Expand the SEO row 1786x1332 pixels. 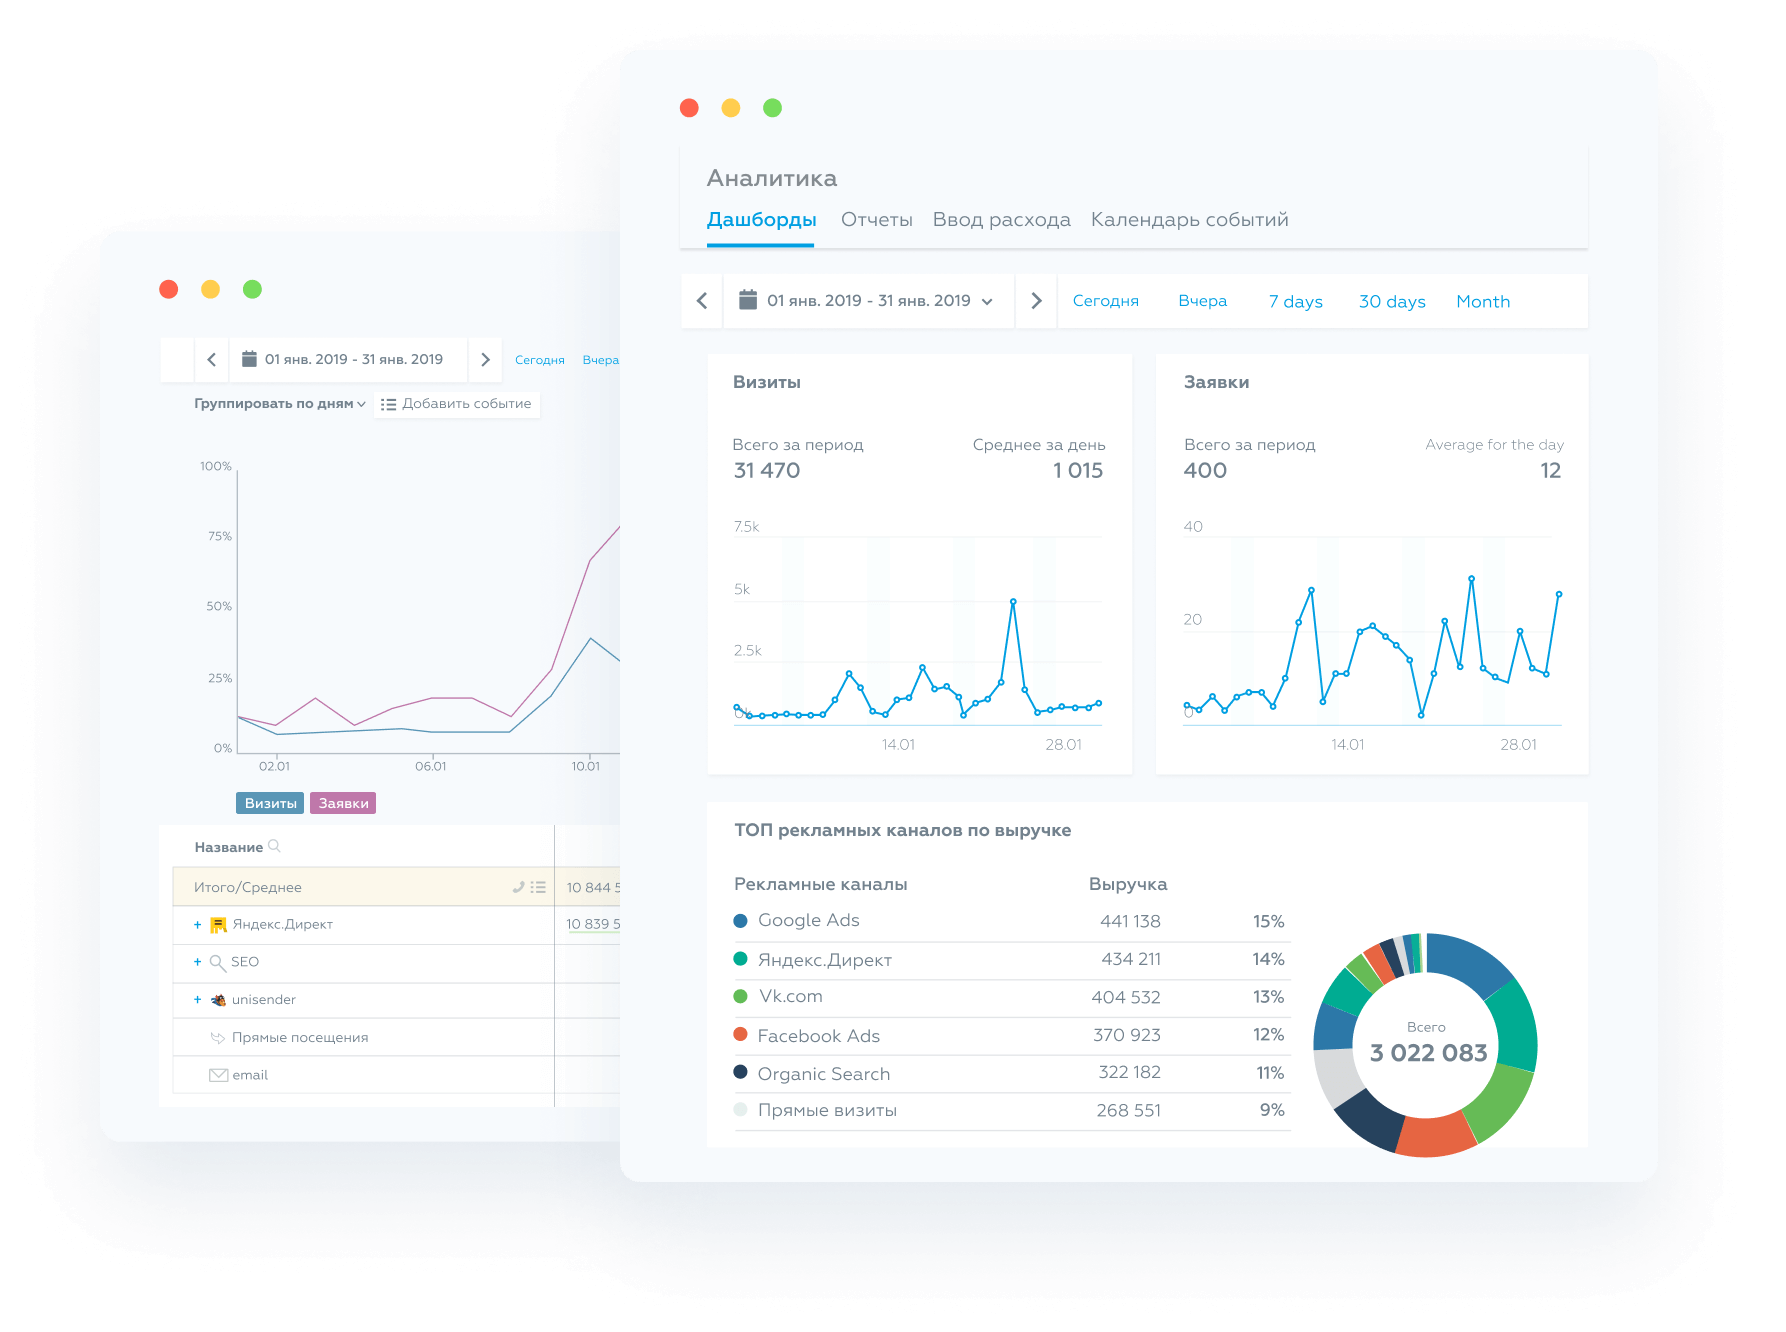tap(197, 962)
